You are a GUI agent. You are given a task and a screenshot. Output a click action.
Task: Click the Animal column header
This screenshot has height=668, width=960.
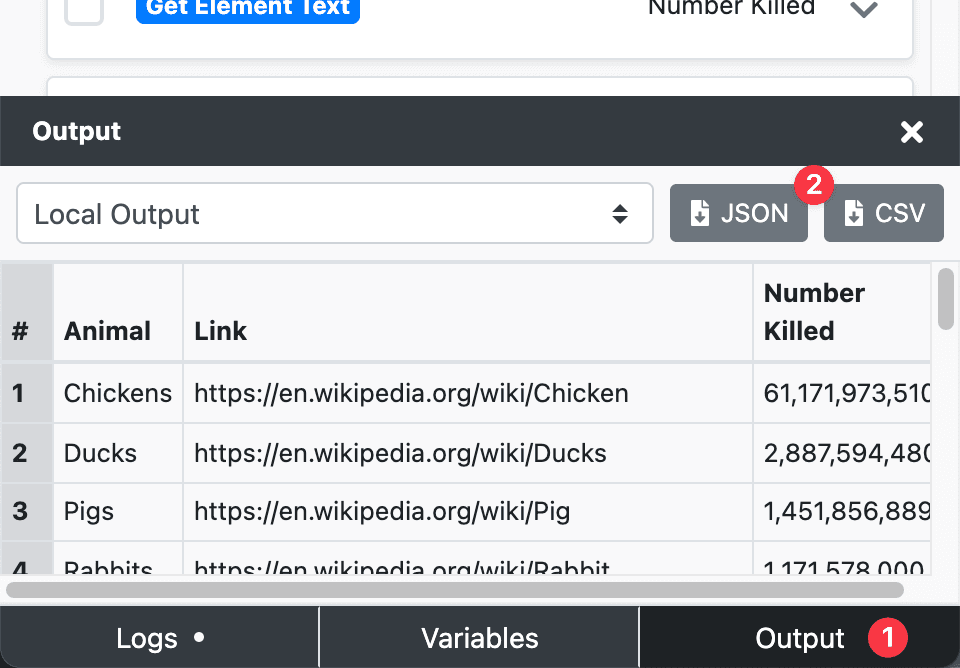[108, 331]
